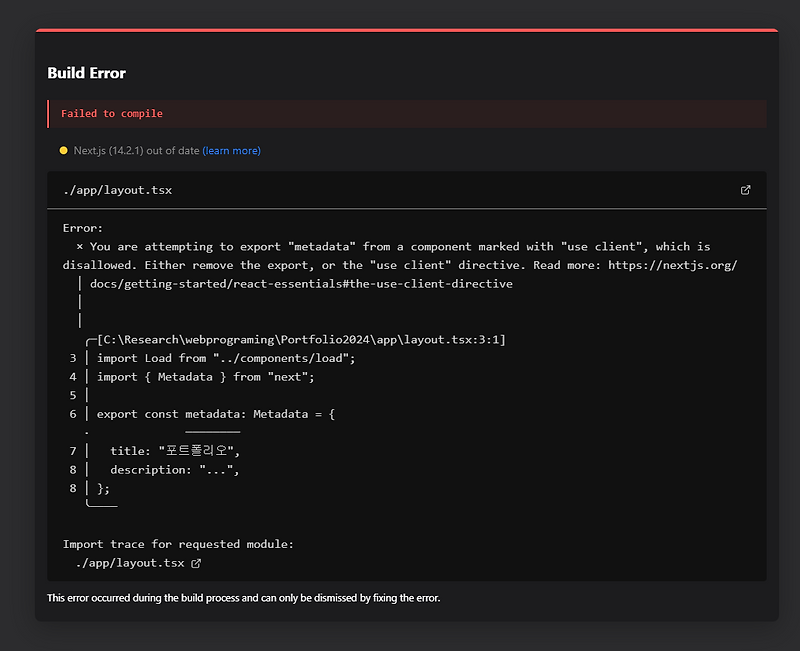Click the footer build process error note
Image resolution: width=800 pixels, height=651 pixels.
(243, 598)
